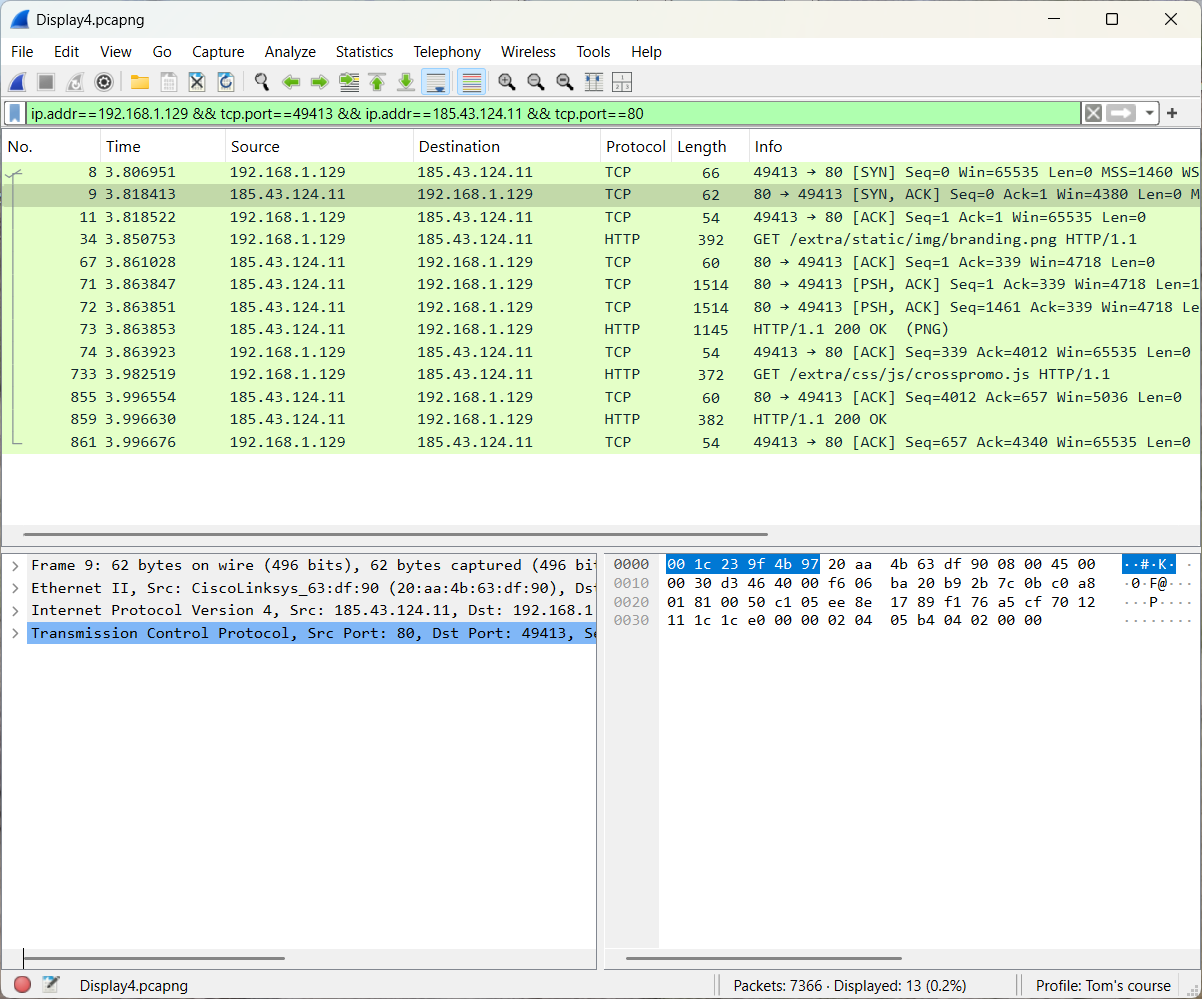The width and height of the screenshot is (1202, 999).
Task: Expand the Ethernet II details row
Action: click(x=15, y=588)
